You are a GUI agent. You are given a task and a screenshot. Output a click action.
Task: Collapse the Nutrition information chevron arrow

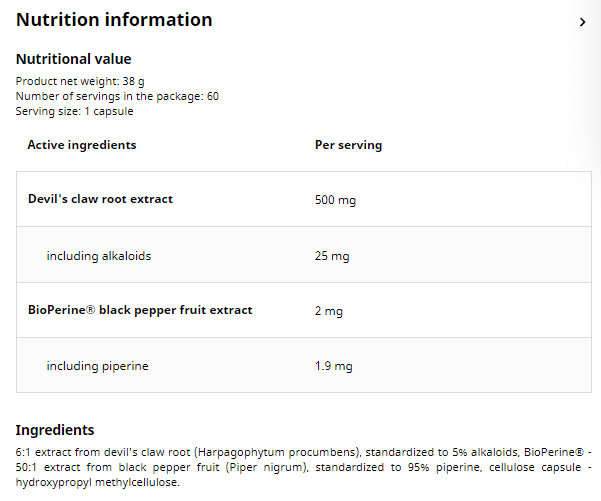pos(582,22)
